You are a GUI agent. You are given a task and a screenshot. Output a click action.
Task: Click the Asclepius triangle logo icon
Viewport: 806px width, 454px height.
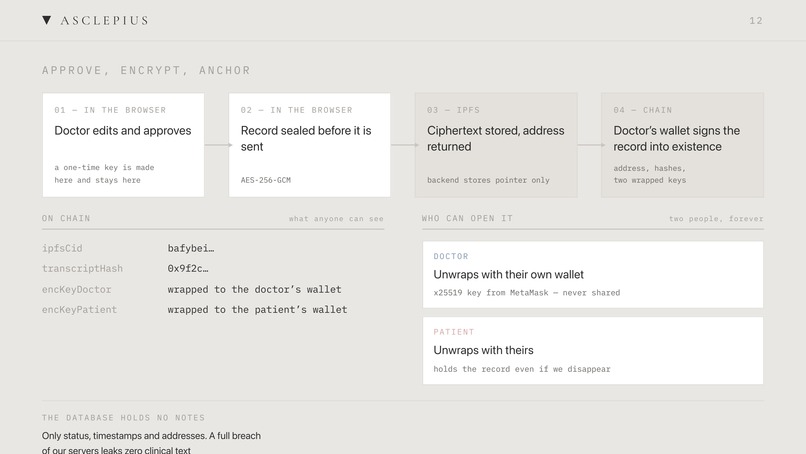(47, 20)
